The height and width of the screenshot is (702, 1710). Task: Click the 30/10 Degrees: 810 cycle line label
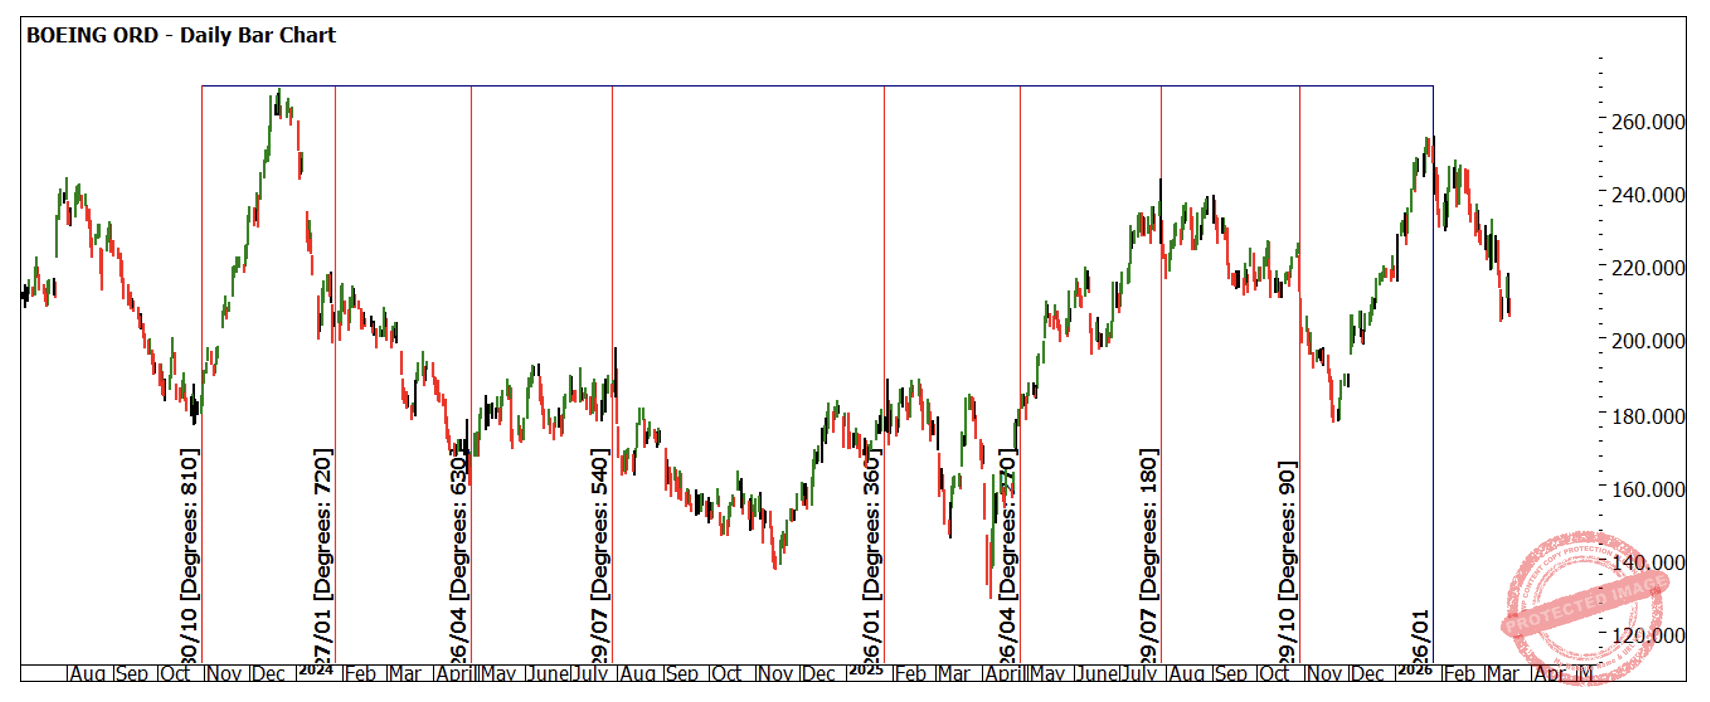(x=189, y=555)
